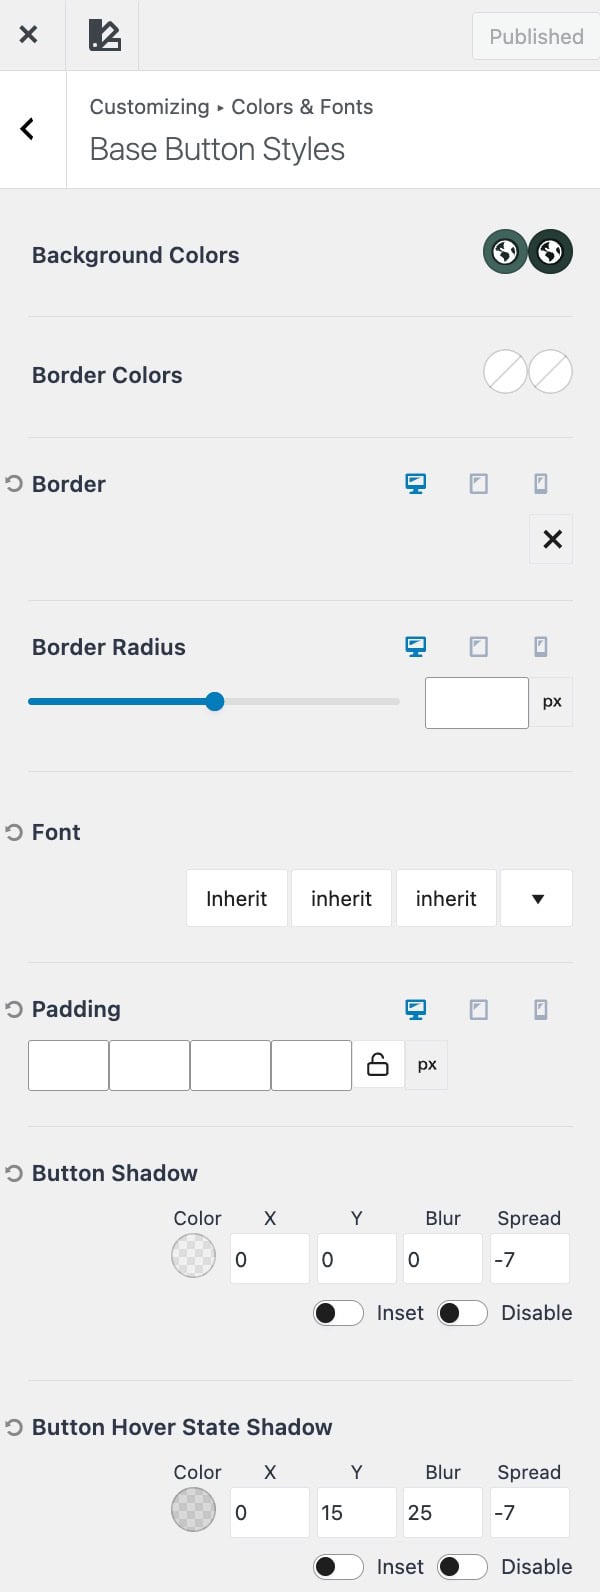The width and height of the screenshot is (600, 1592).
Task: Select tablet device icon for Padding
Action: (x=479, y=1010)
